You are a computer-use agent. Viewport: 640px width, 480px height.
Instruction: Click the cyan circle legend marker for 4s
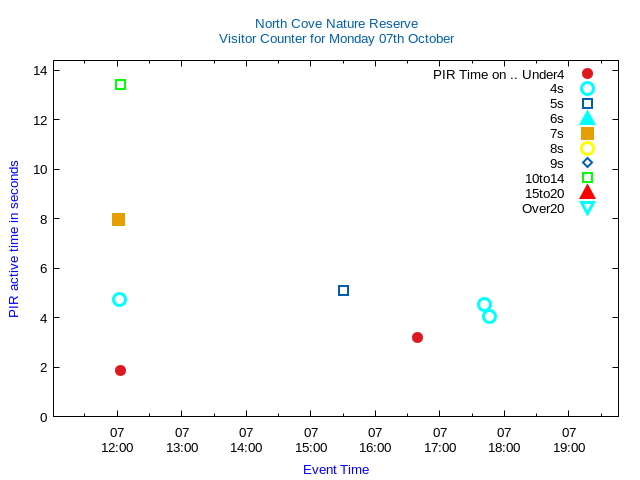click(587, 89)
